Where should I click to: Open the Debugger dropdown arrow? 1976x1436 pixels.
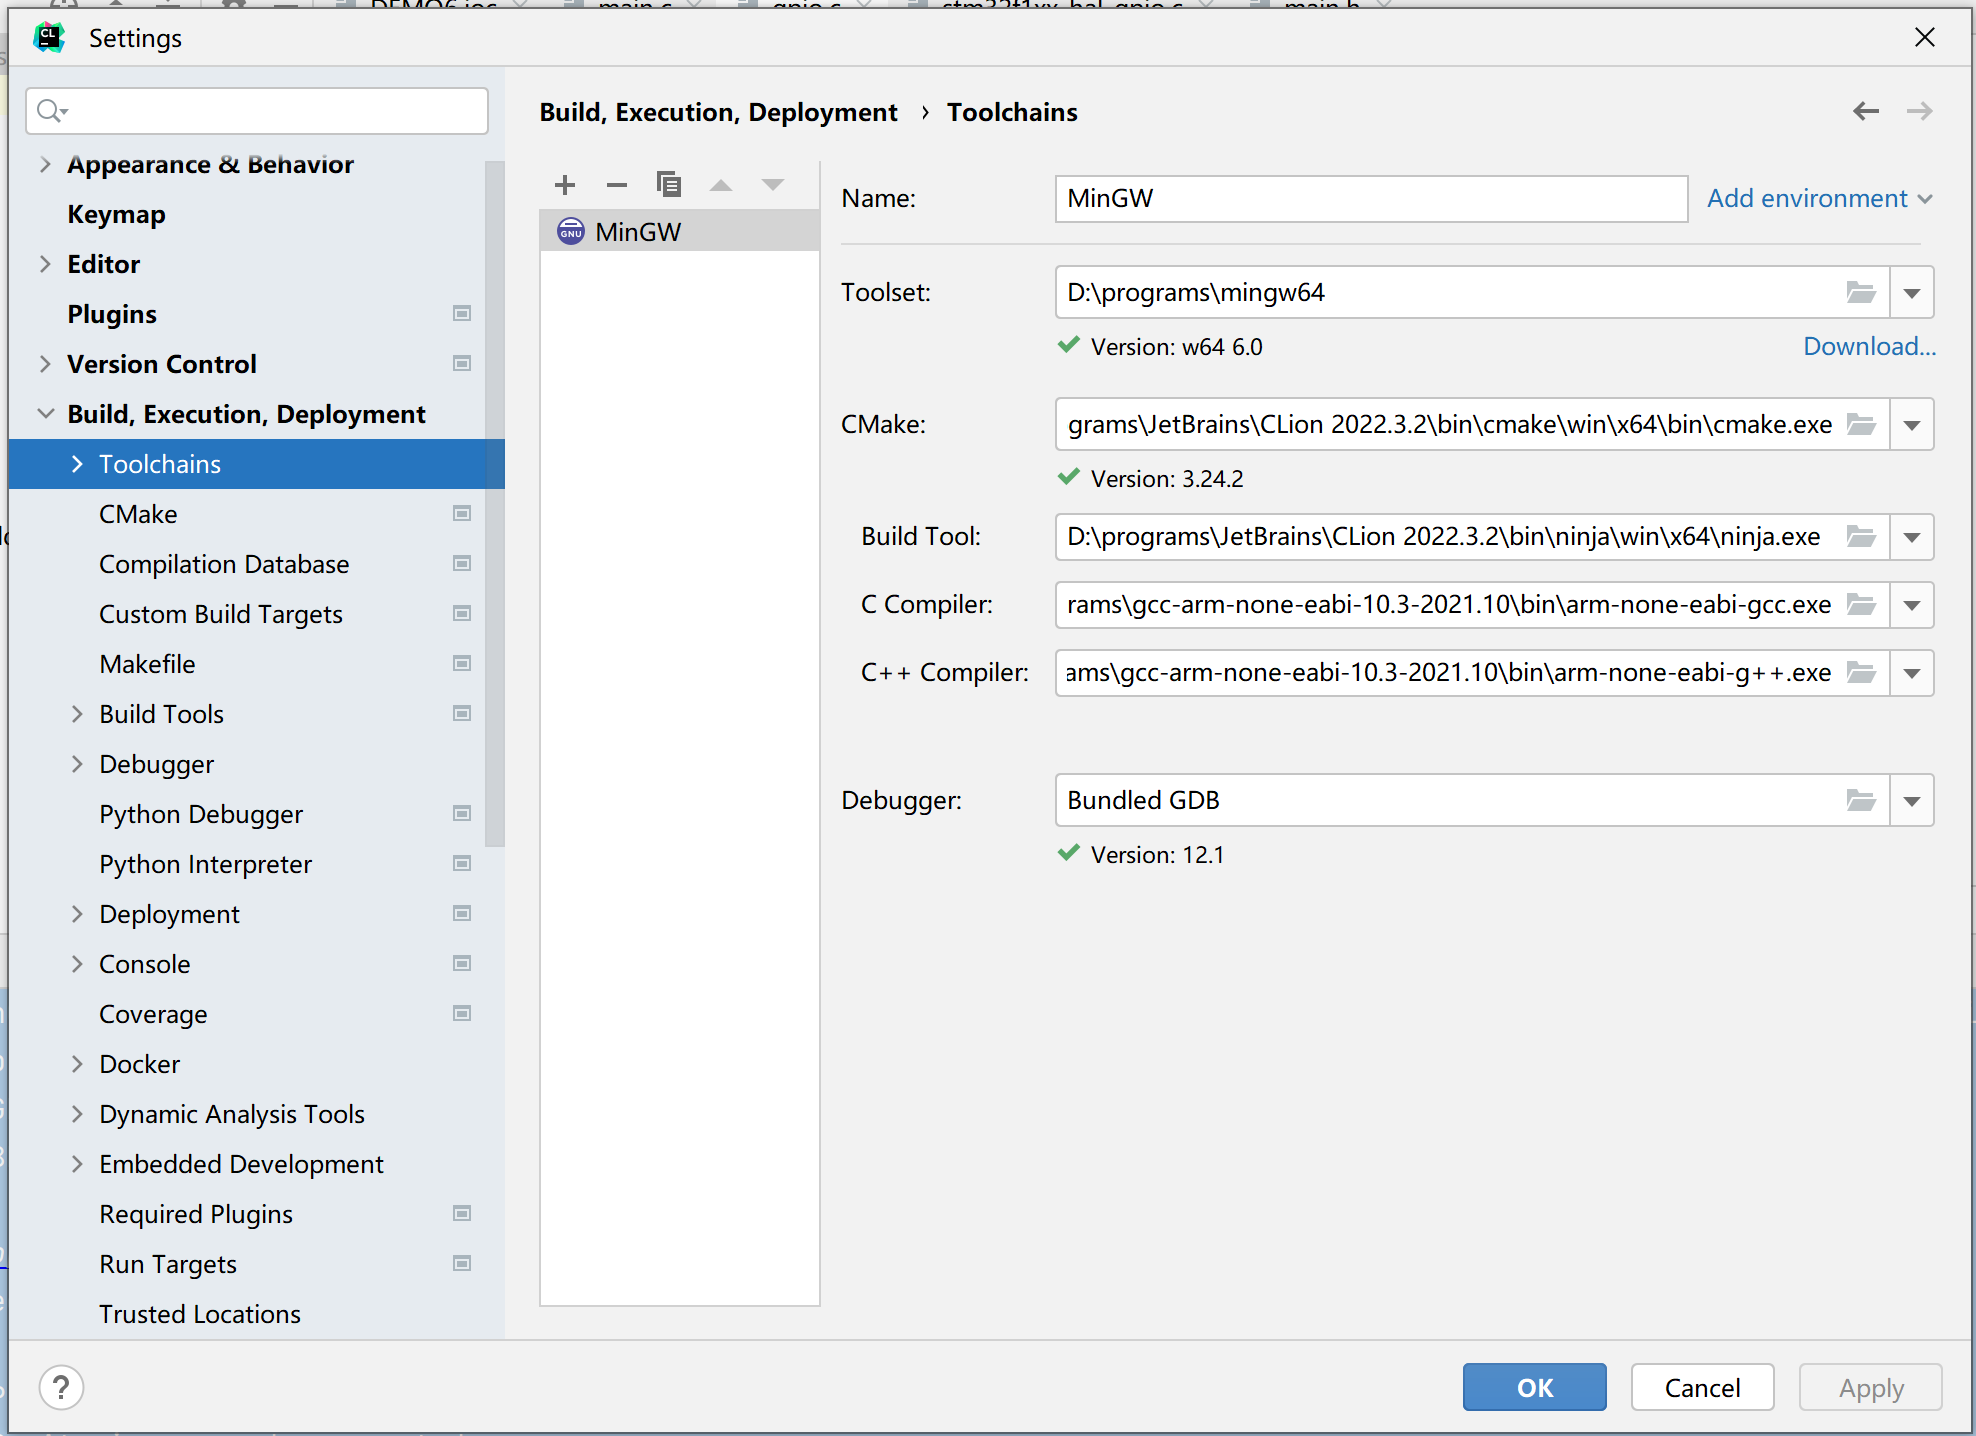(1911, 801)
